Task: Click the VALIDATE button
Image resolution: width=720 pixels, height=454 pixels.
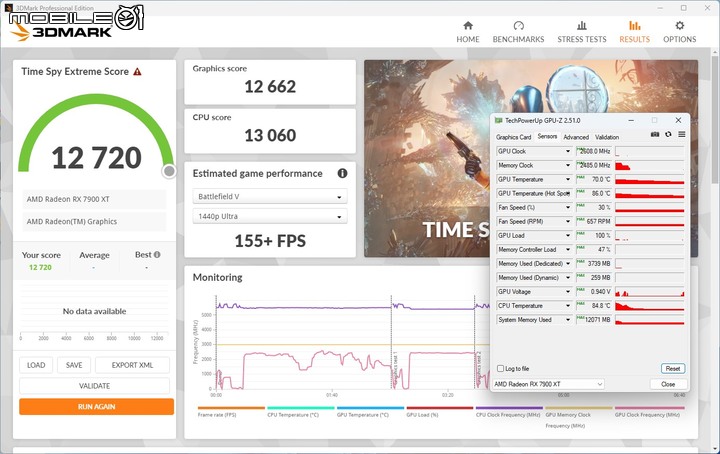Action: pos(94,386)
